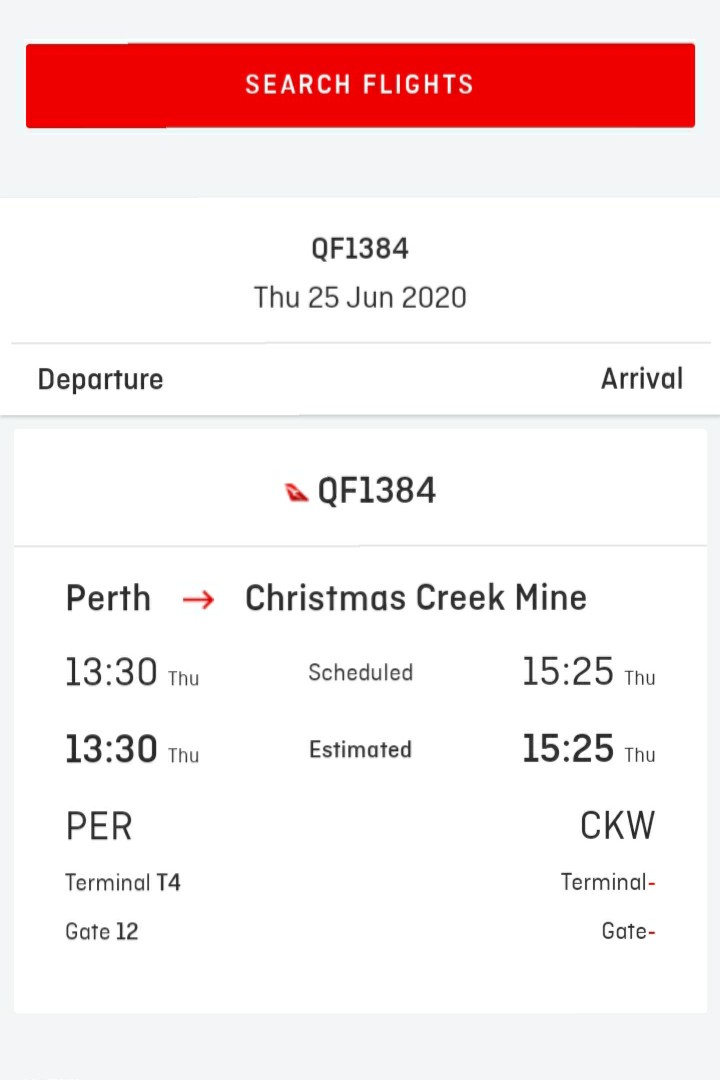Select the Departure tab
Viewport: 720px width, 1080px height.
point(101,380)
